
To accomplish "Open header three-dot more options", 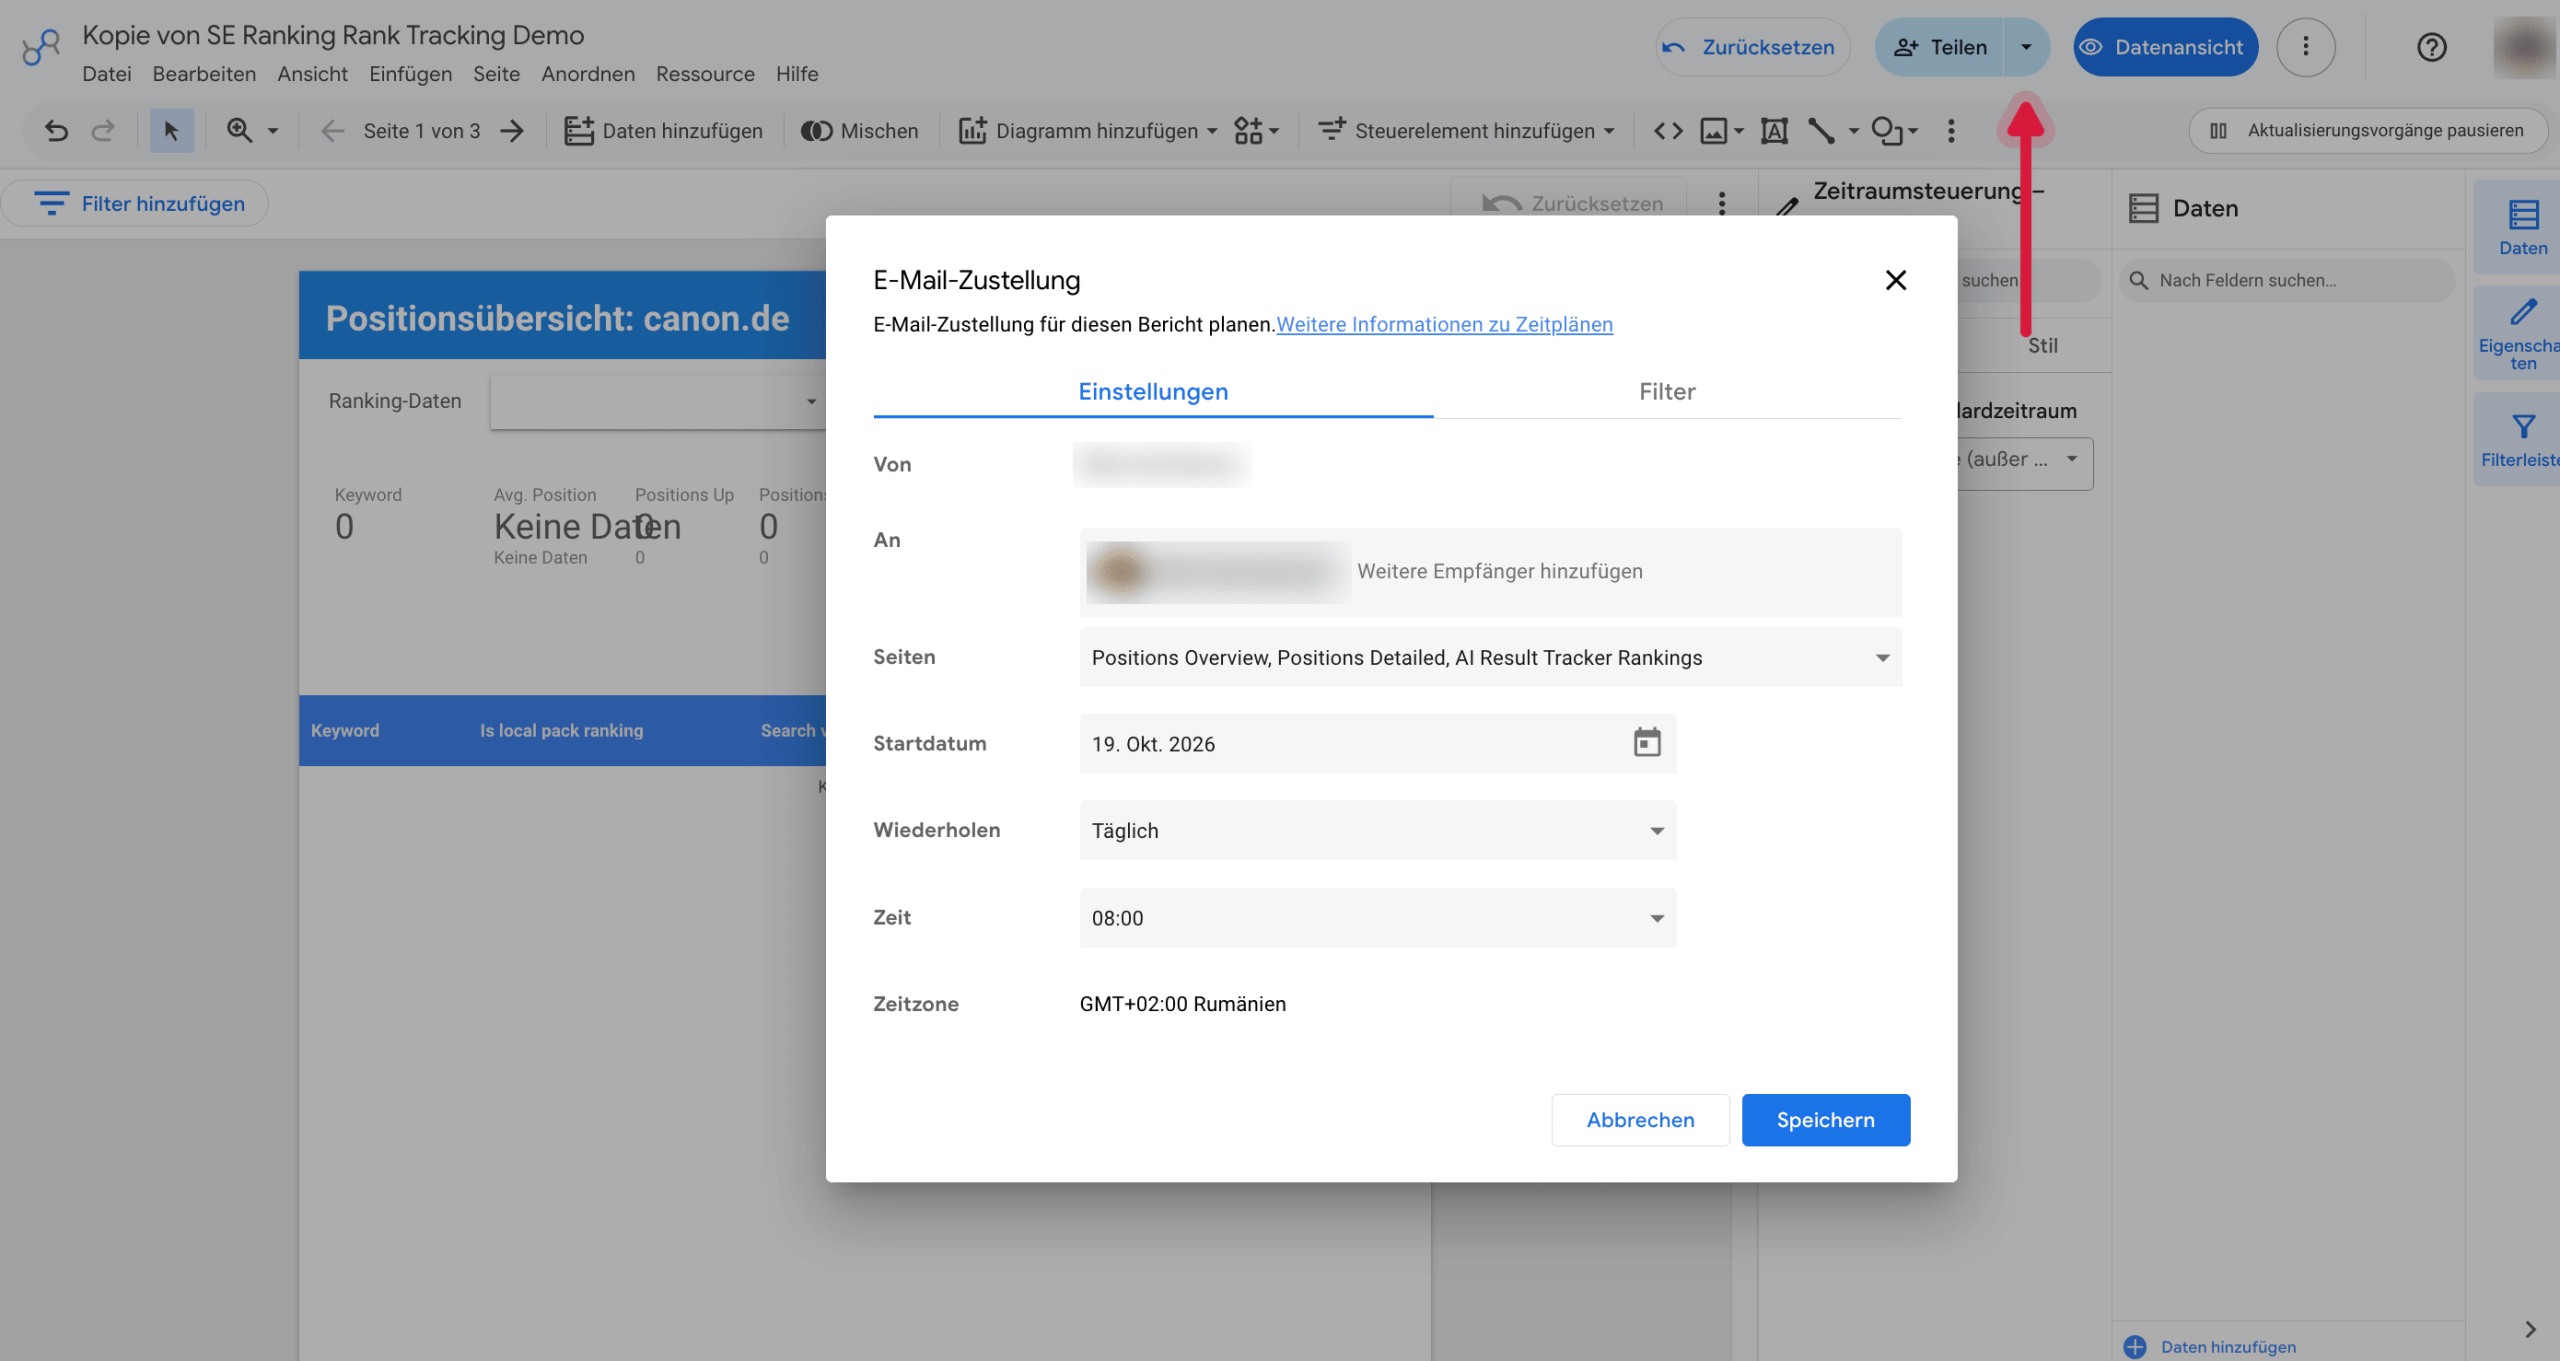I will click(x=2306, y=47).
